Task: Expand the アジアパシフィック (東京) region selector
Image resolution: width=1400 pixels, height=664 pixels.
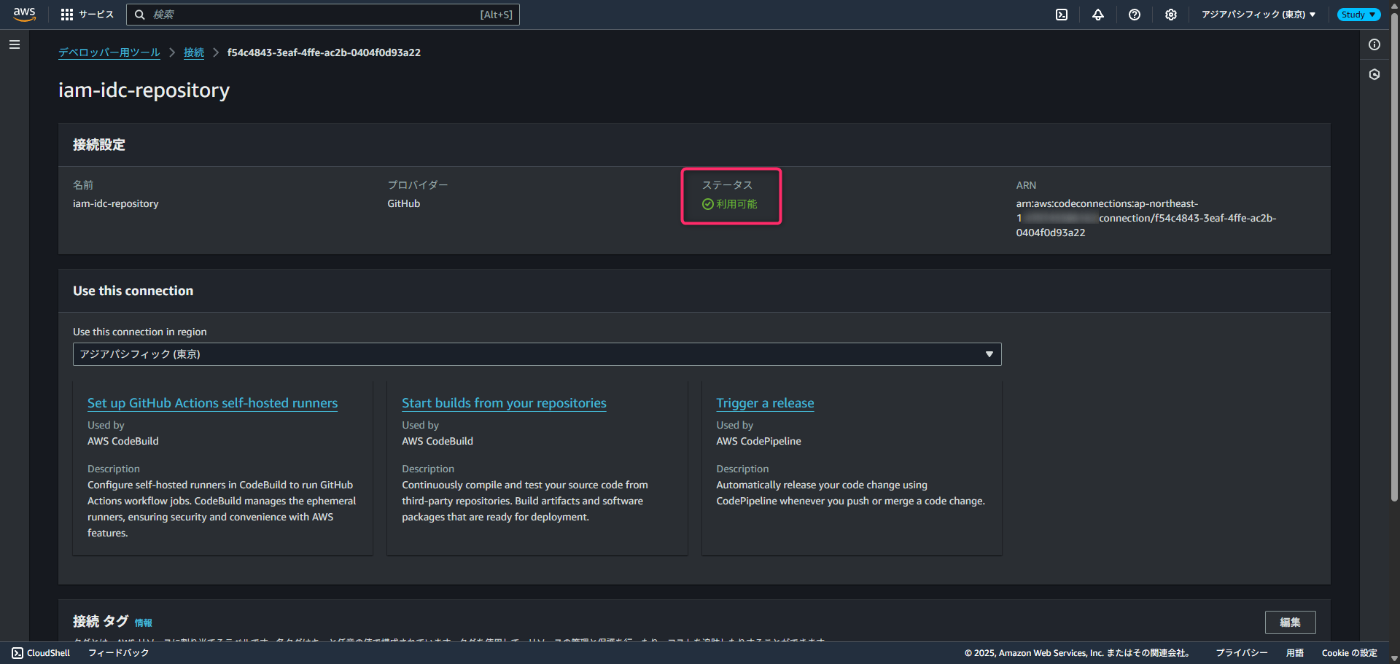Action: (x=1259, y=15)
